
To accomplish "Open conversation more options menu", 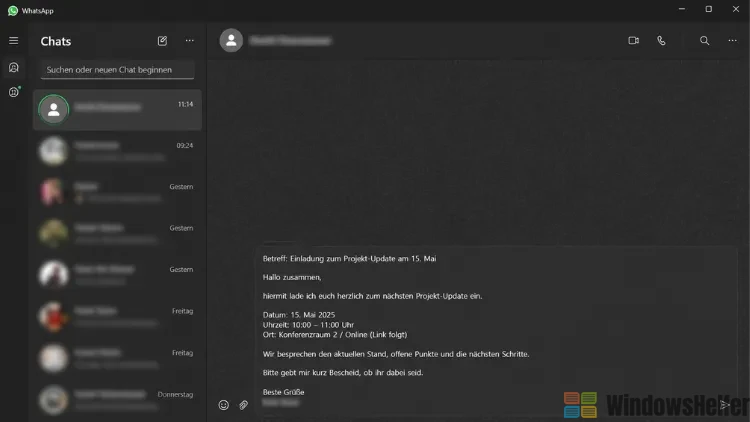I will (x=732, y=41).
